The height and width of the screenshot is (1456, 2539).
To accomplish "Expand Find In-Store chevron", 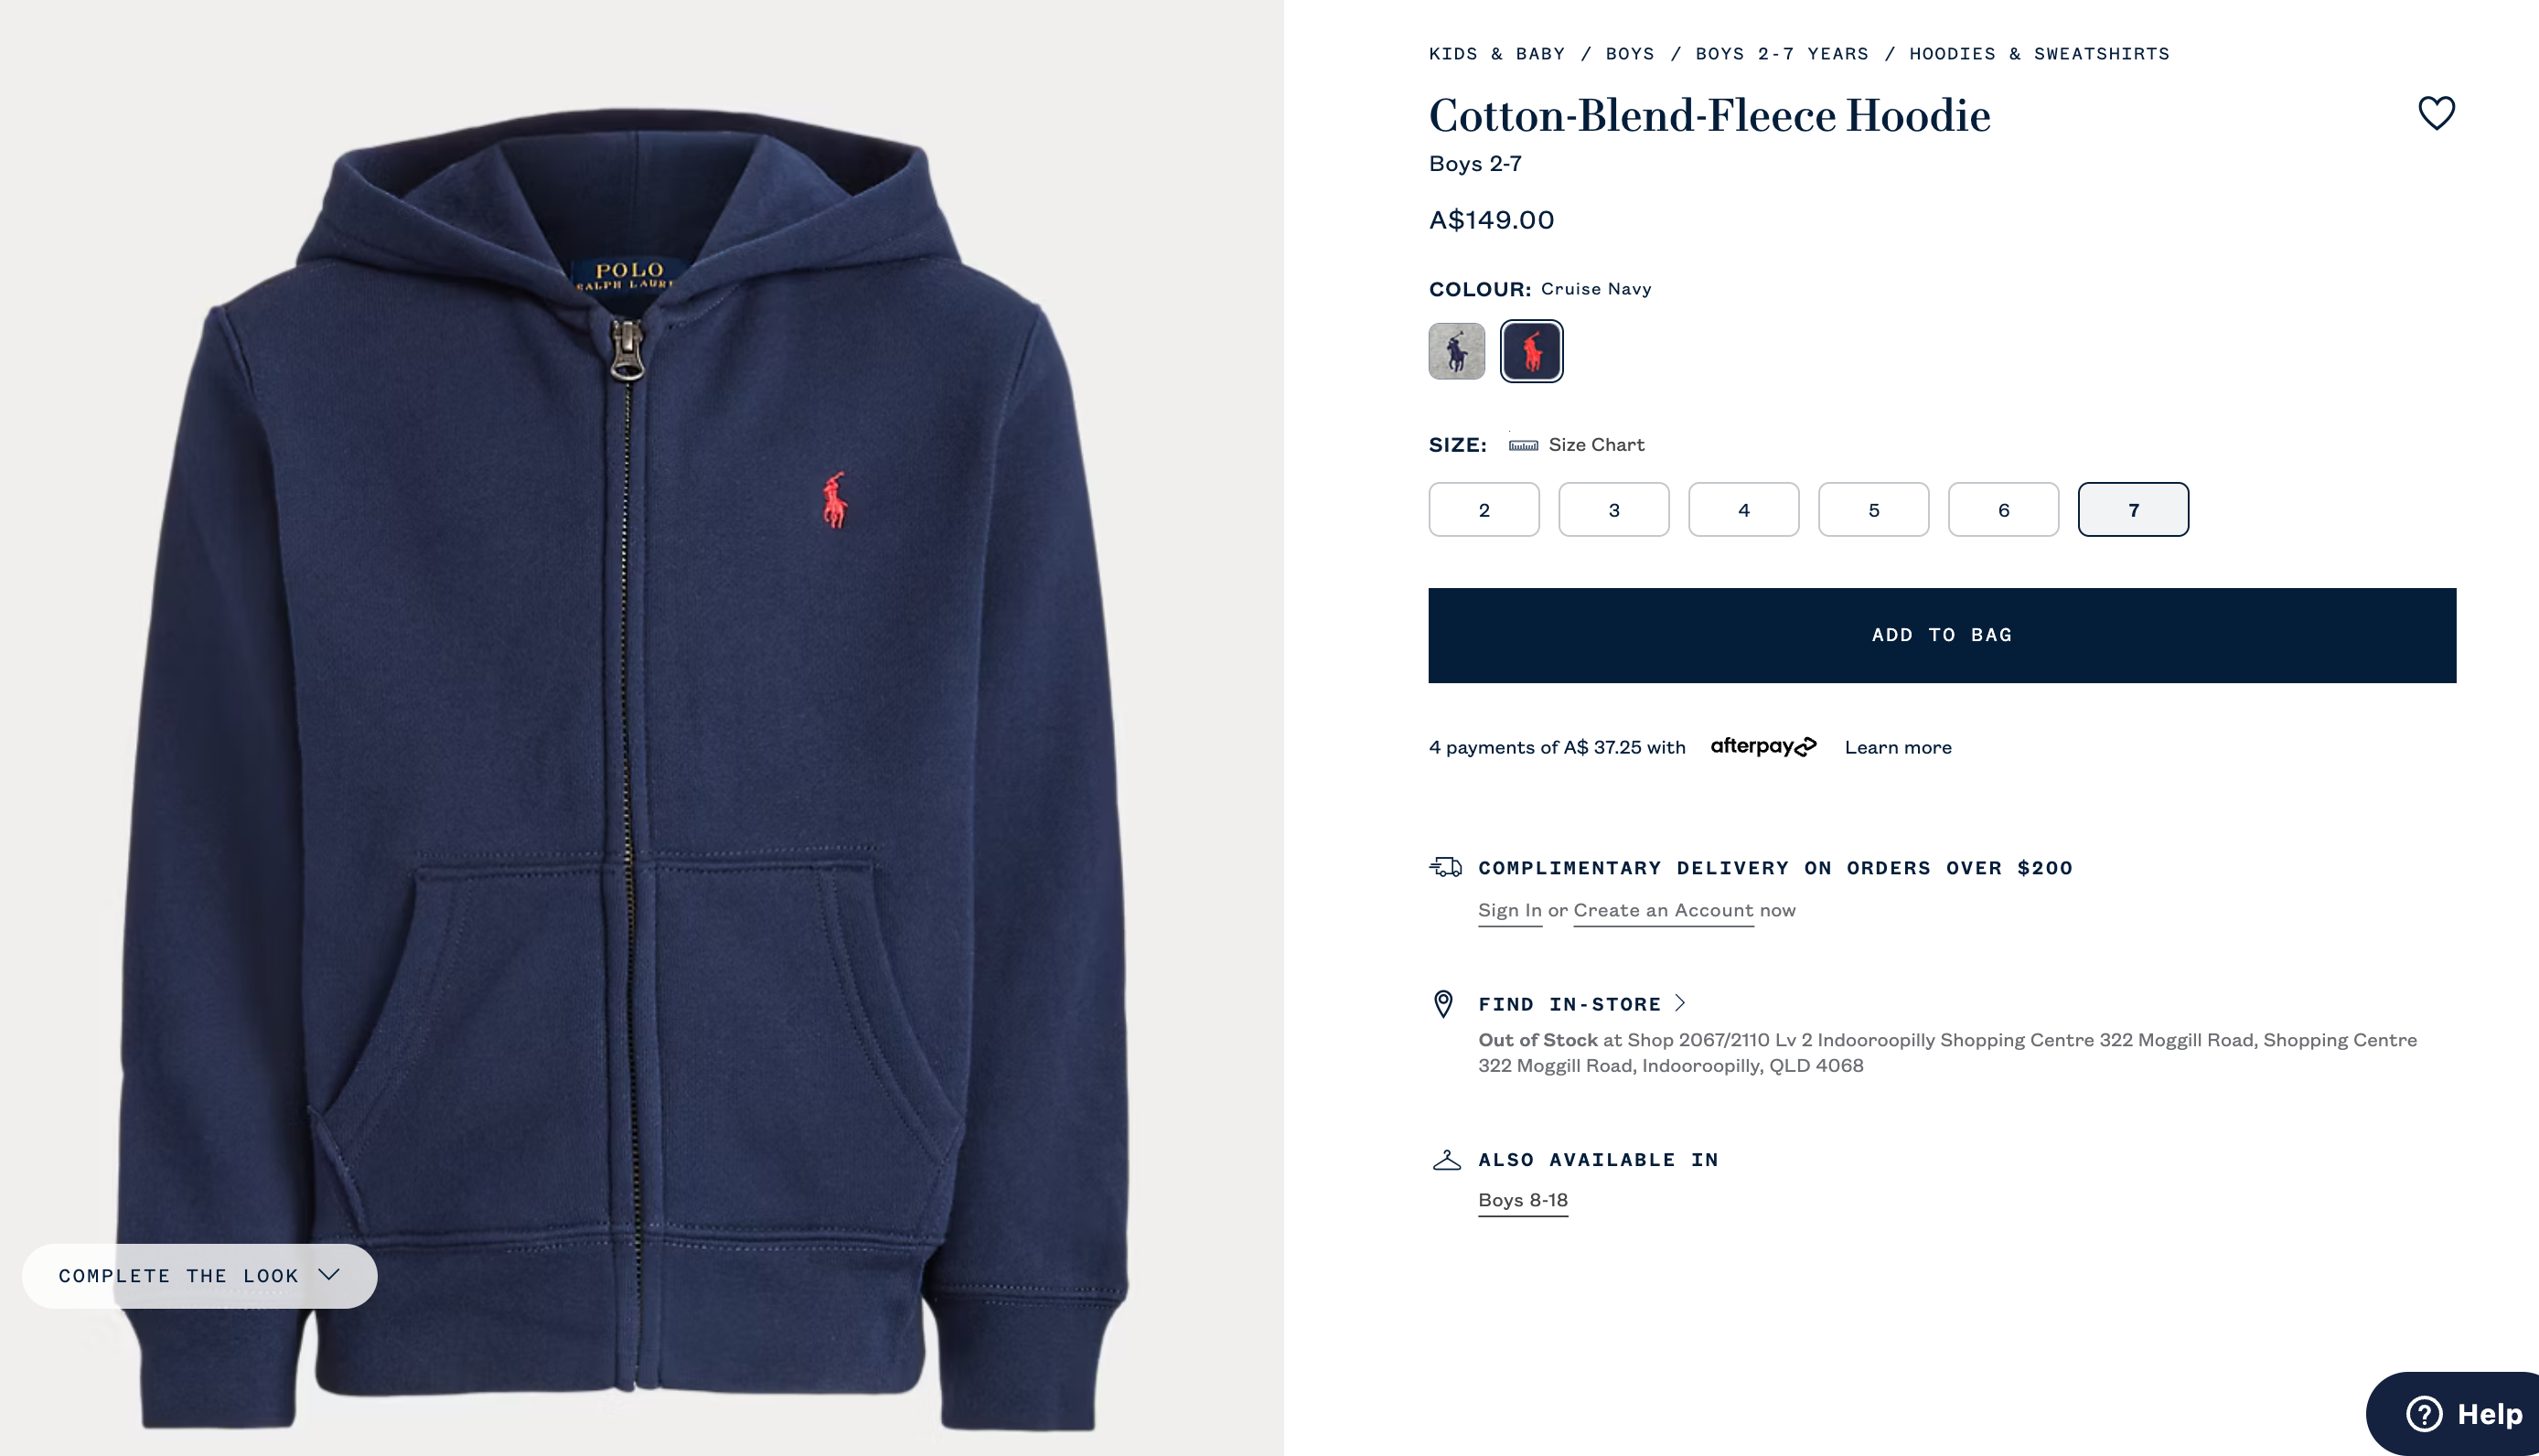I will click(1681, 1003).
